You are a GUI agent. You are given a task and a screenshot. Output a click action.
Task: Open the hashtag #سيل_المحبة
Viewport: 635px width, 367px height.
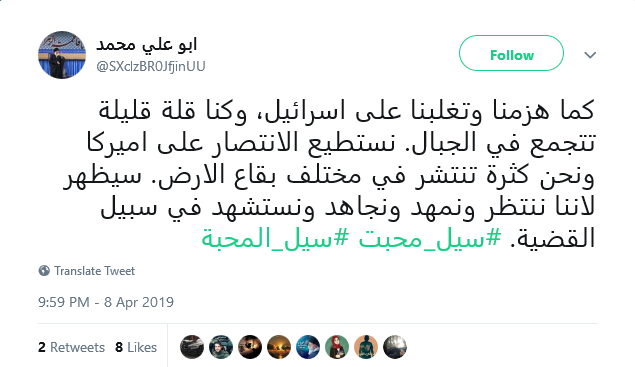pos(275,238)
